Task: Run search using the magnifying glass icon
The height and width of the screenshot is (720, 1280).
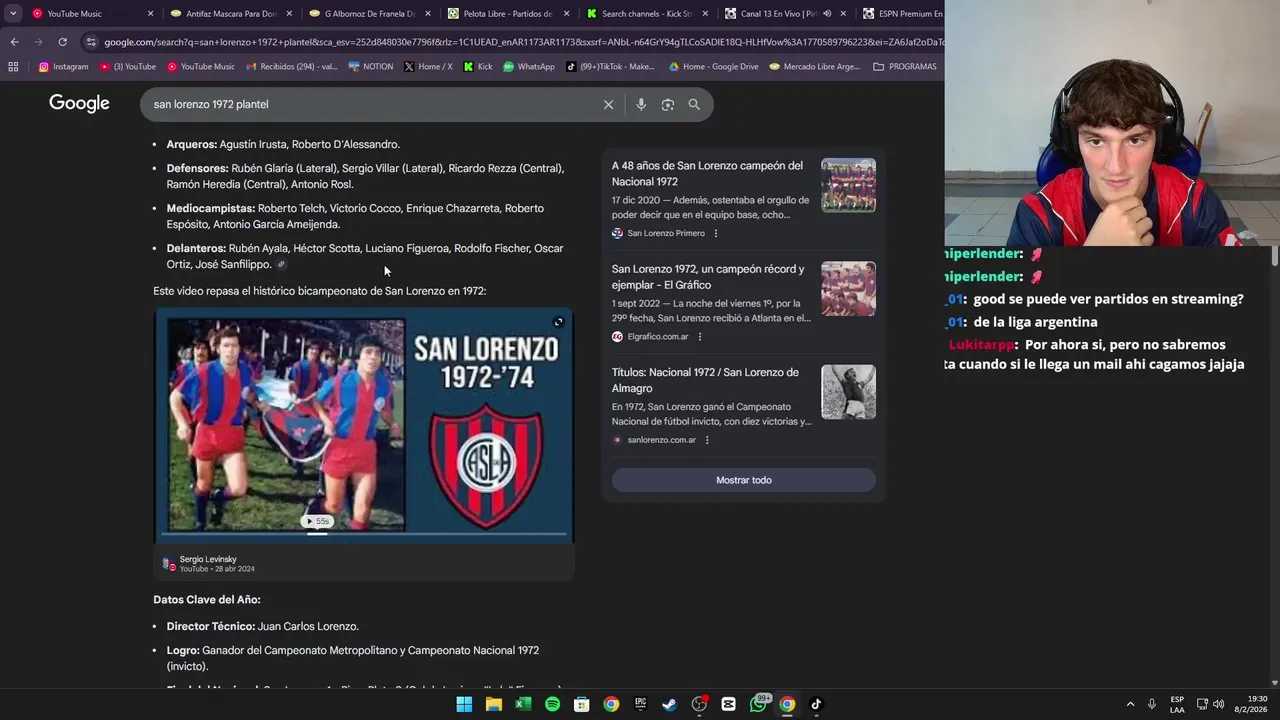Action: pyautogui.click(x=694, y=104)
